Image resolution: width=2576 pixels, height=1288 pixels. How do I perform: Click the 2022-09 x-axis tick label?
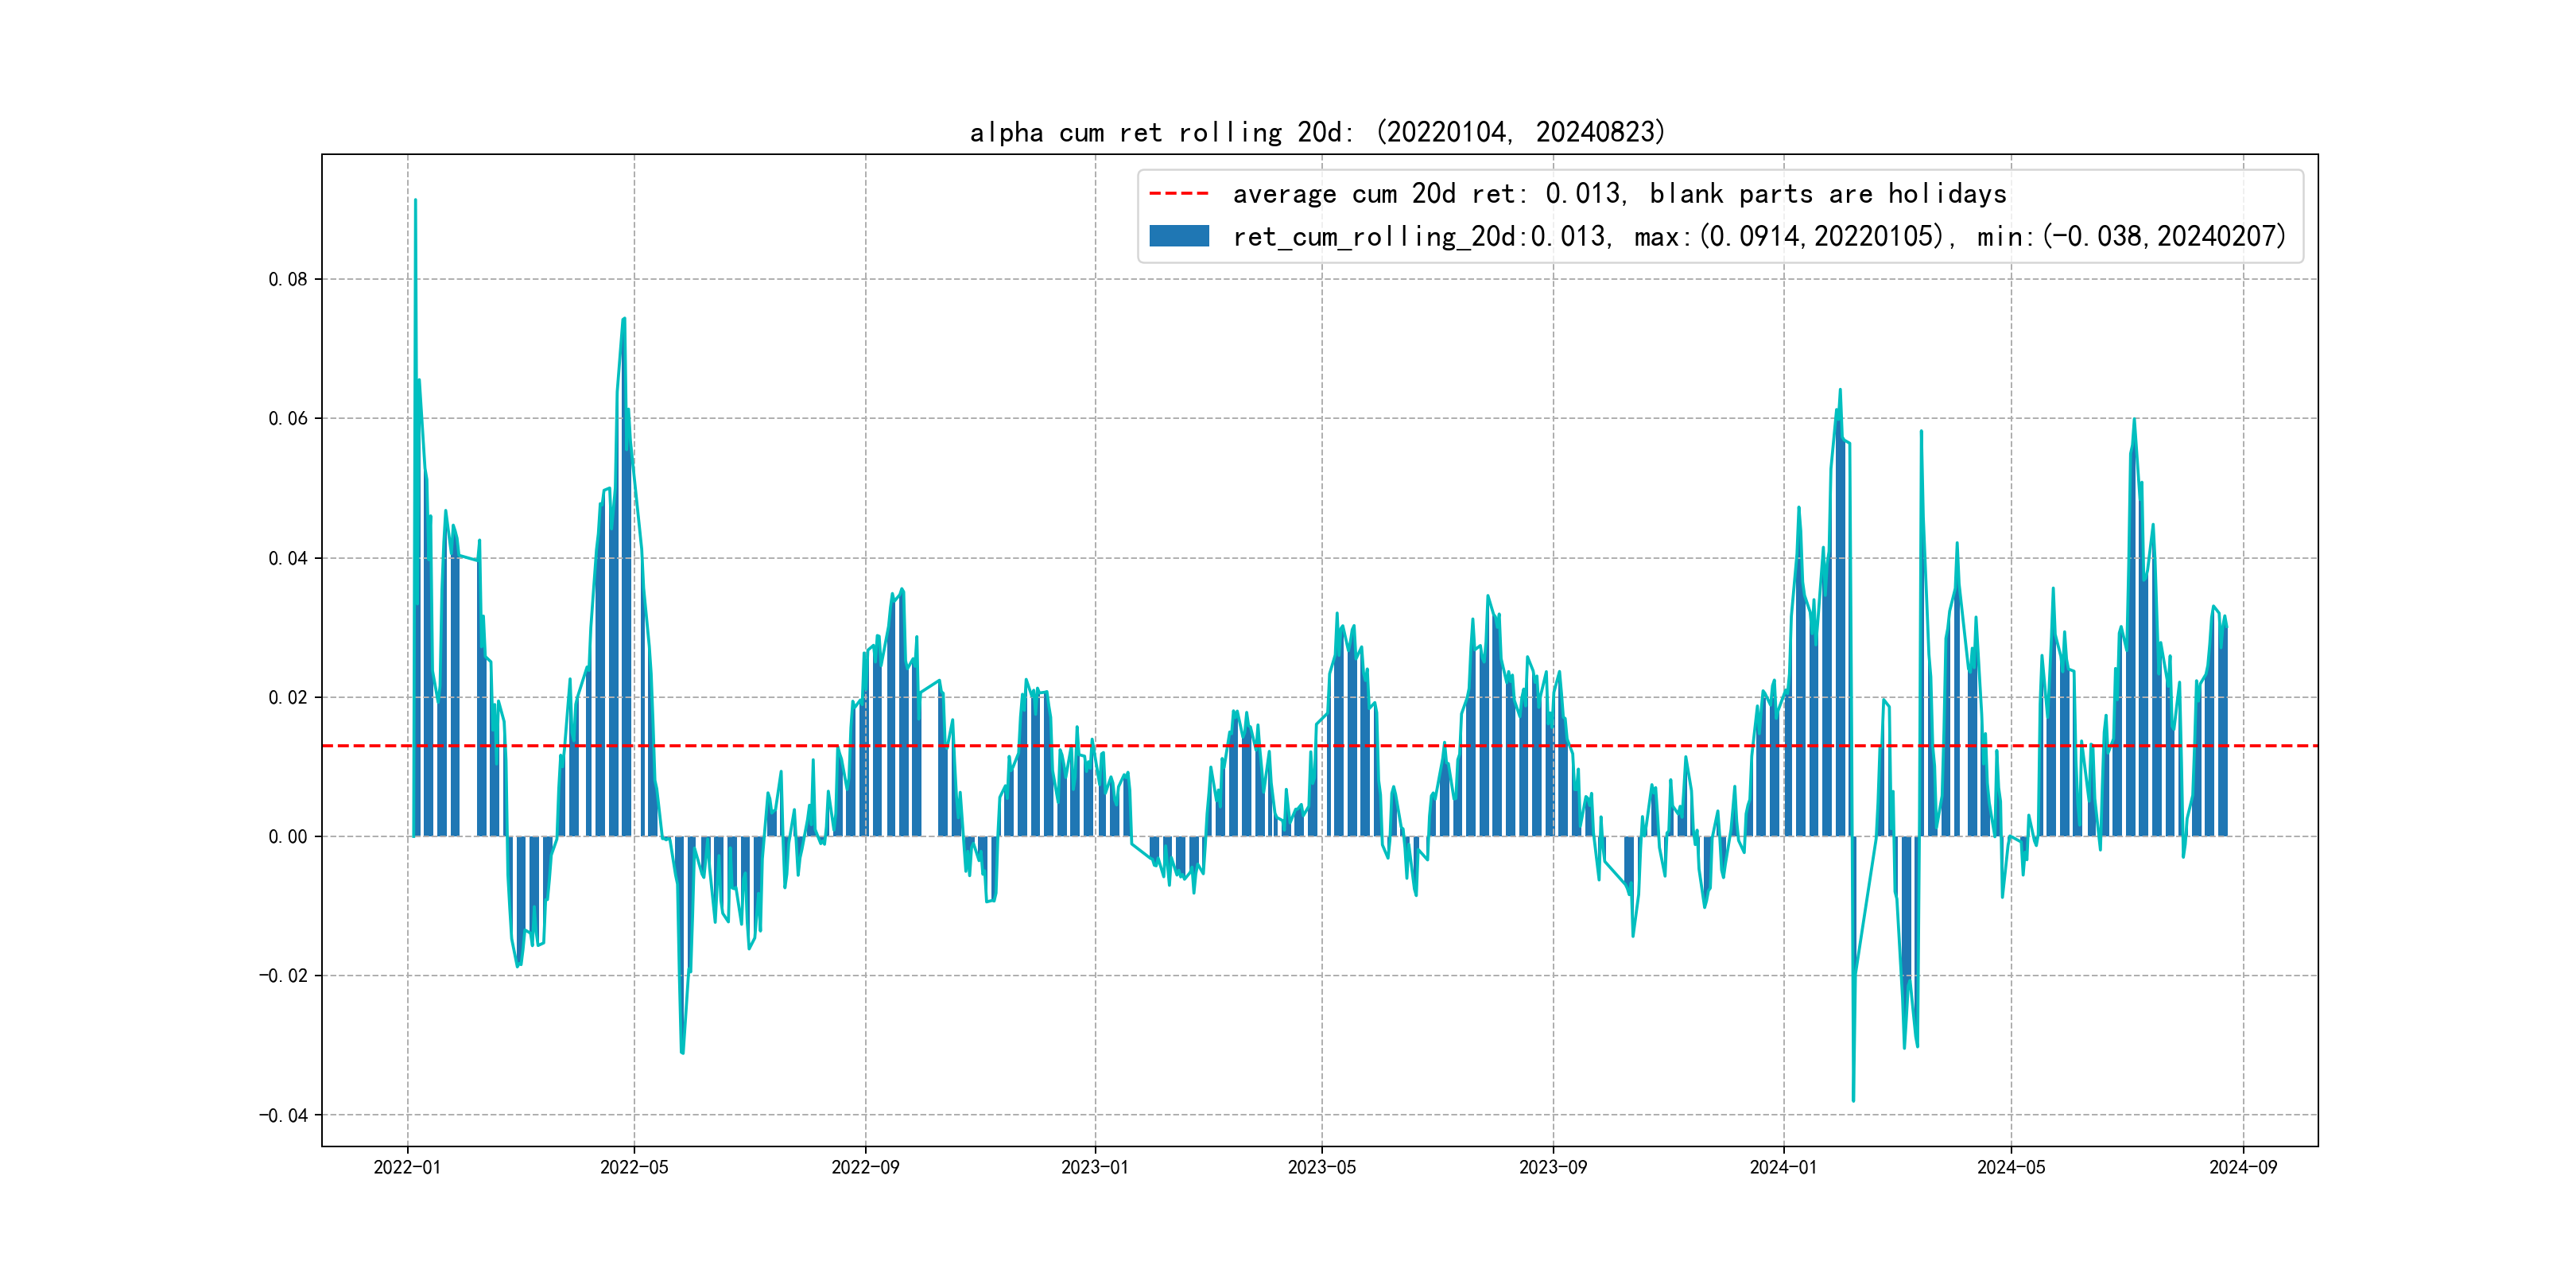865,1167
